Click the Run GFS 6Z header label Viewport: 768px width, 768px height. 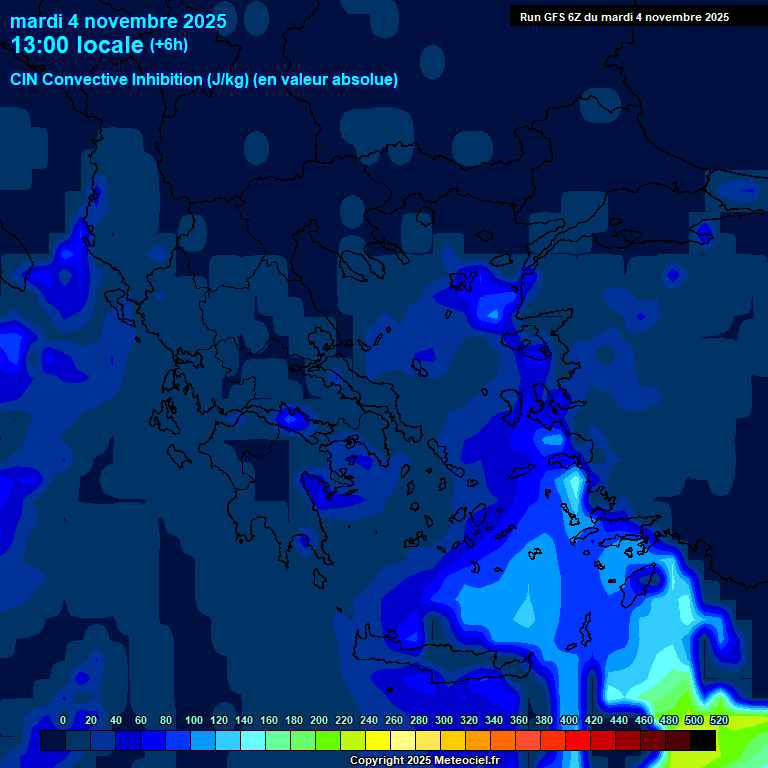pyautogui.click(x=624, y=17)
